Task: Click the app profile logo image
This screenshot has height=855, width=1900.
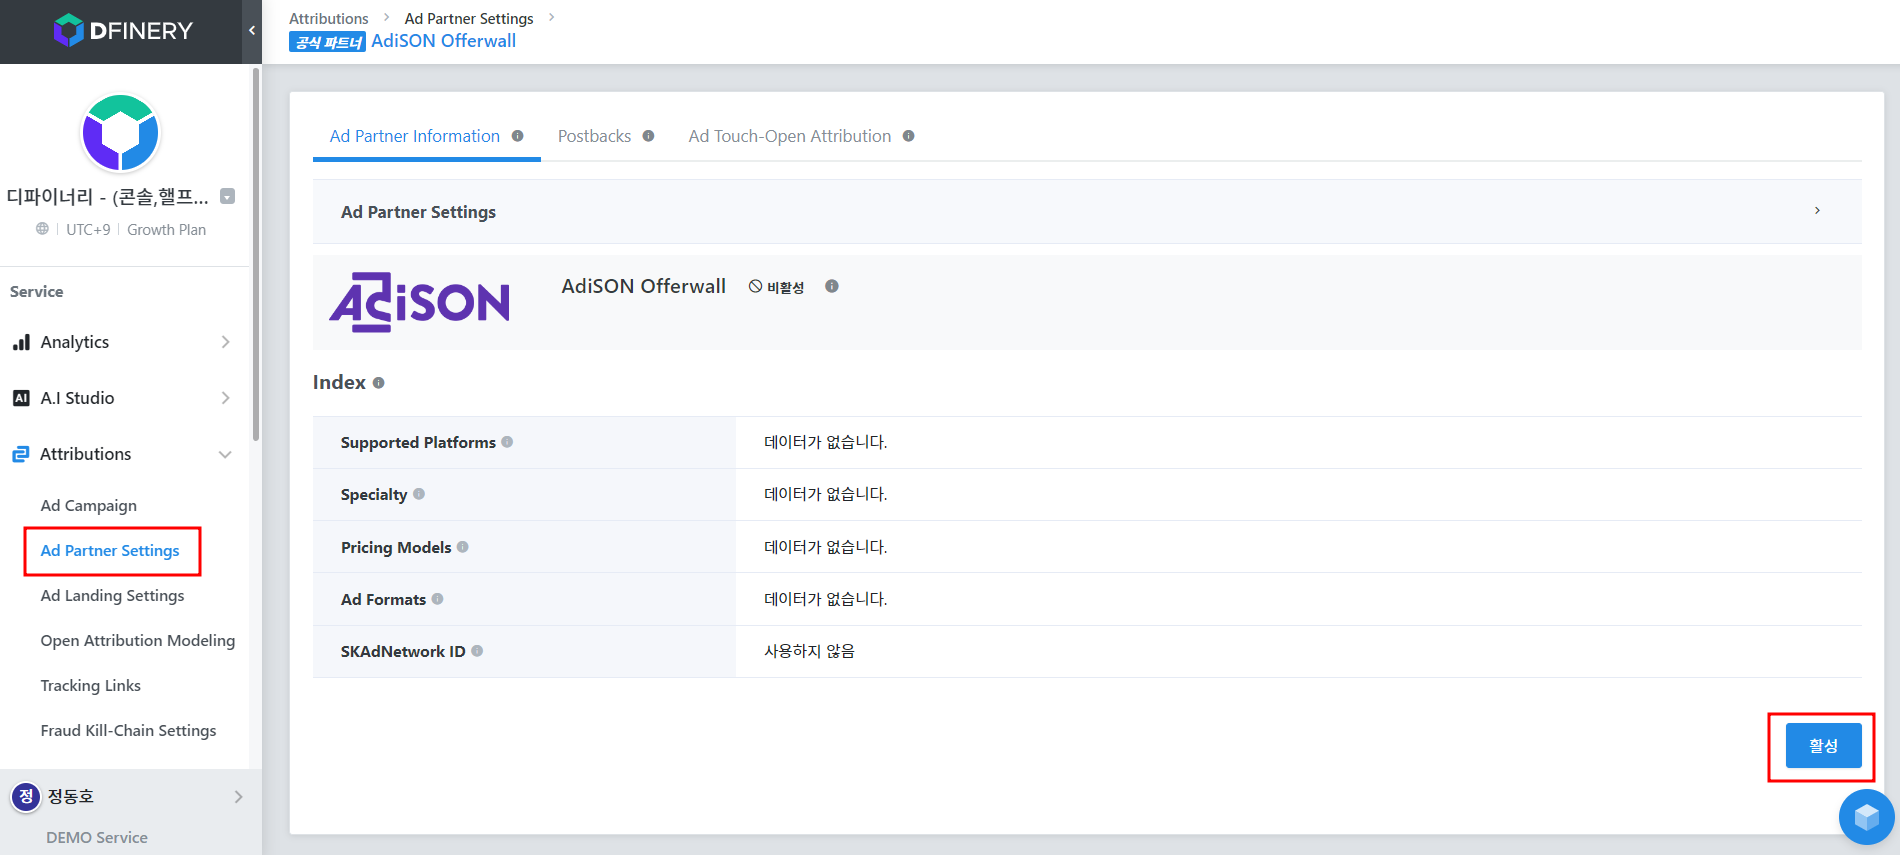Action: (x=120, y=133)
